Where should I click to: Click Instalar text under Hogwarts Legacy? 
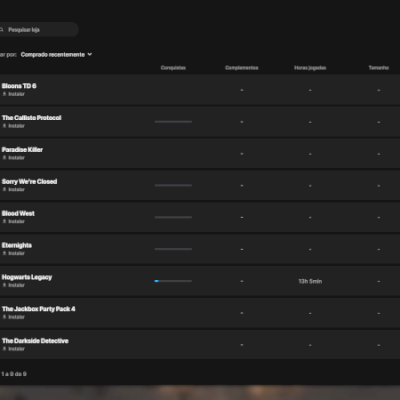coord(17,285)
